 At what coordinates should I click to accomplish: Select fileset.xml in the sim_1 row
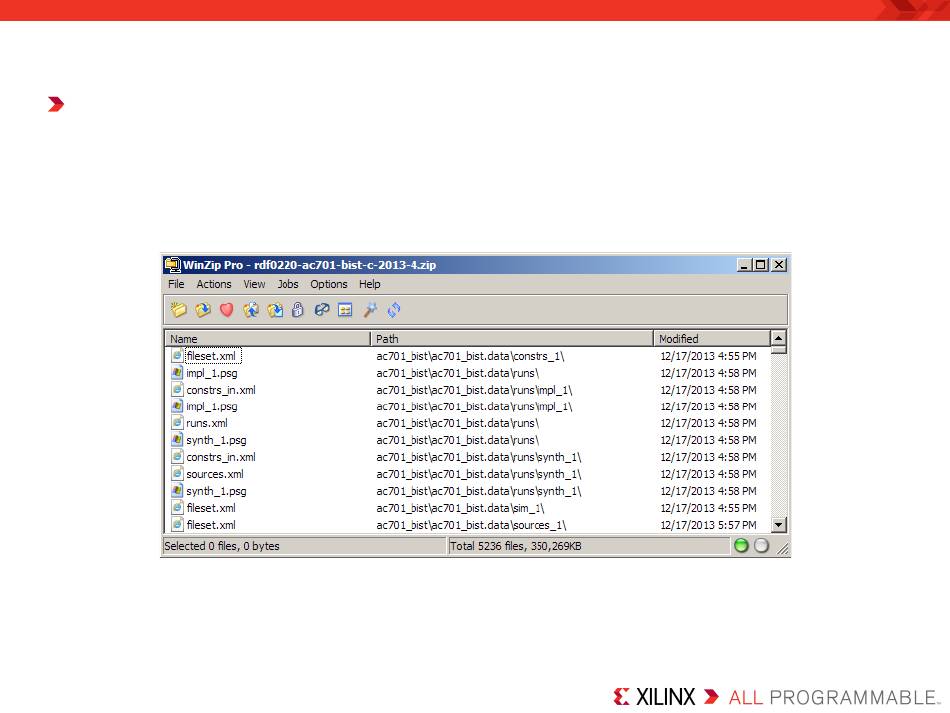point(211,508)
